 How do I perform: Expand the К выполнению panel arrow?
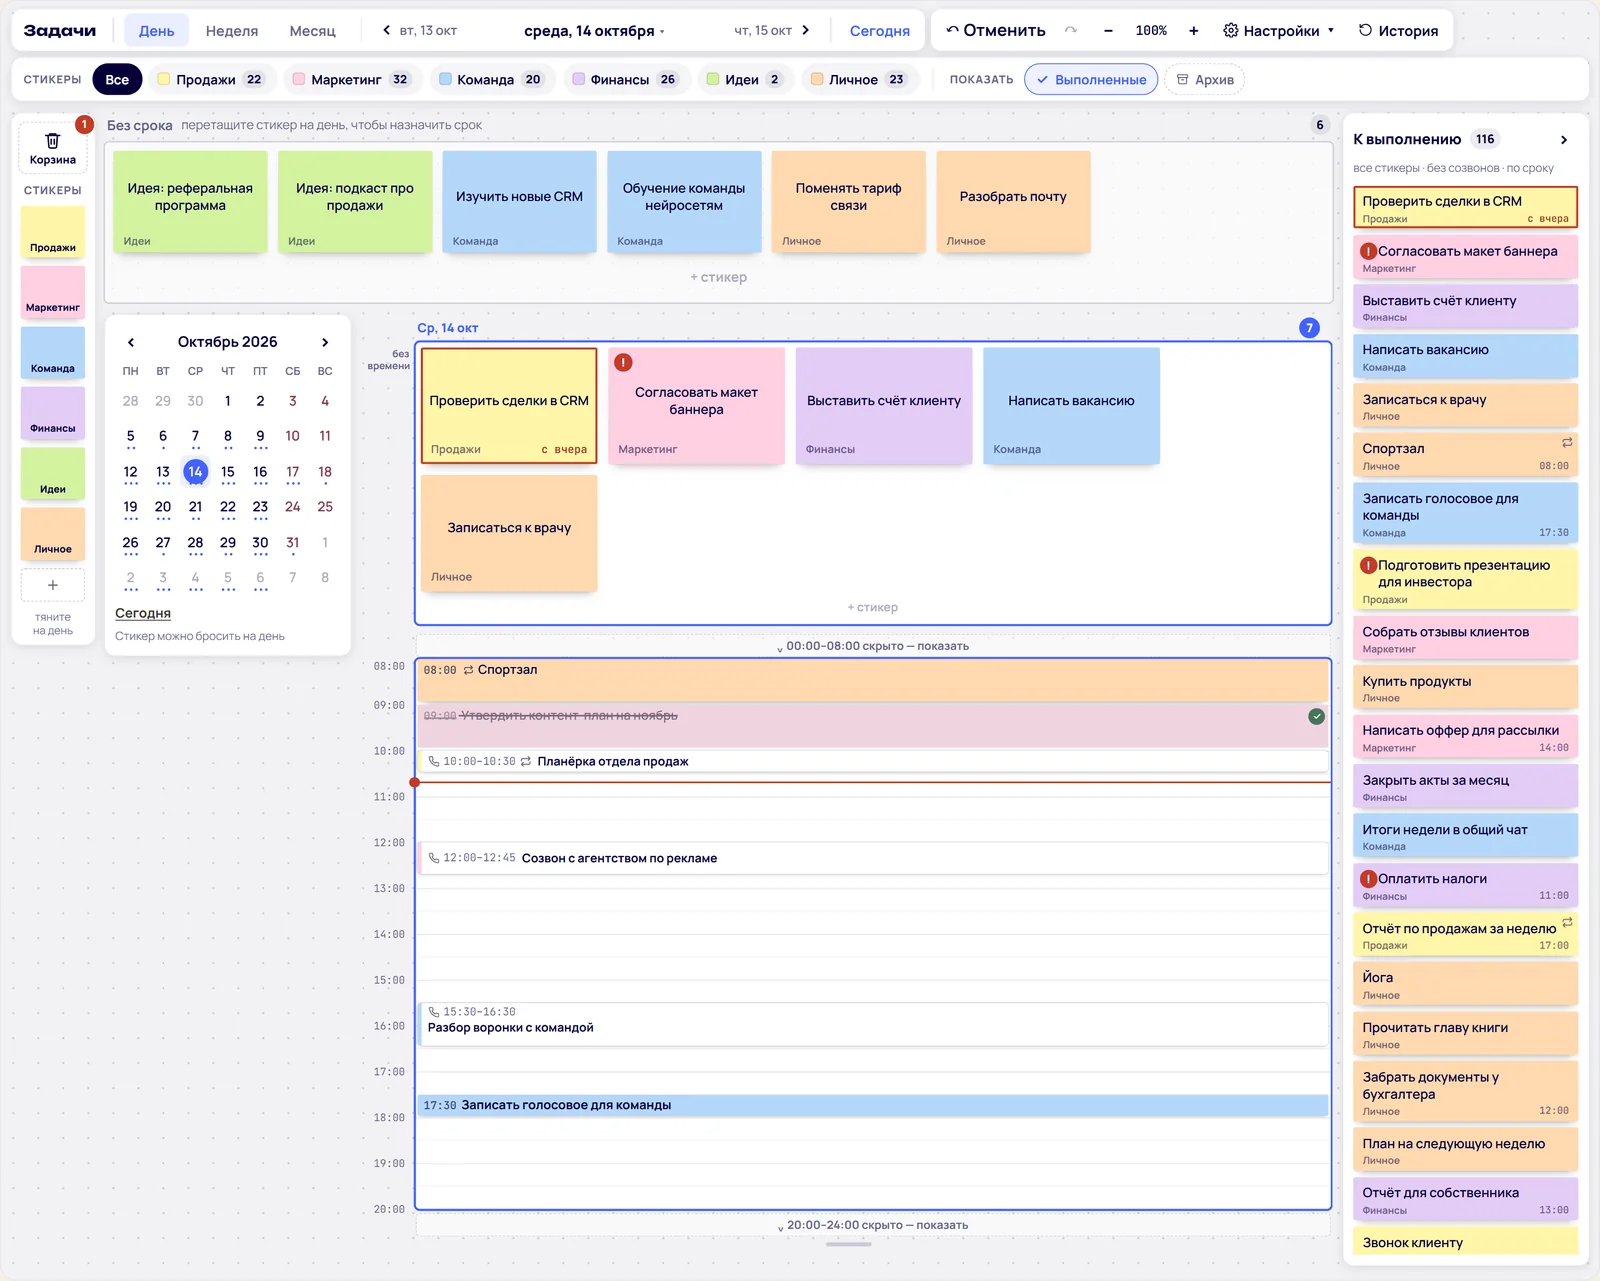click(x=1564, y=140)
